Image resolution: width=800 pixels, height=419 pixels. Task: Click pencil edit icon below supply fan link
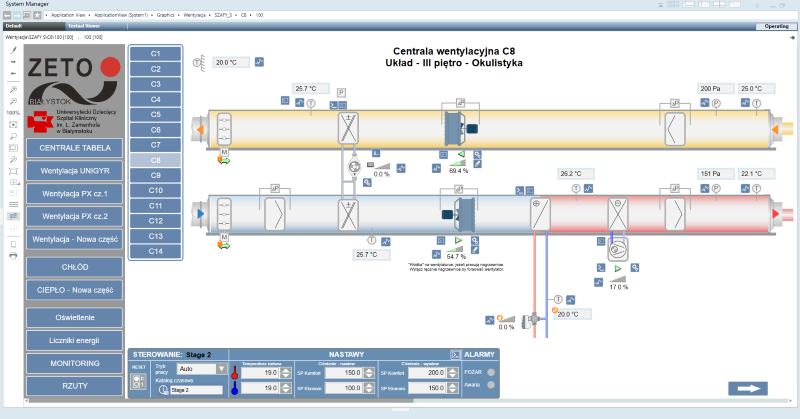tap(475, 250)
